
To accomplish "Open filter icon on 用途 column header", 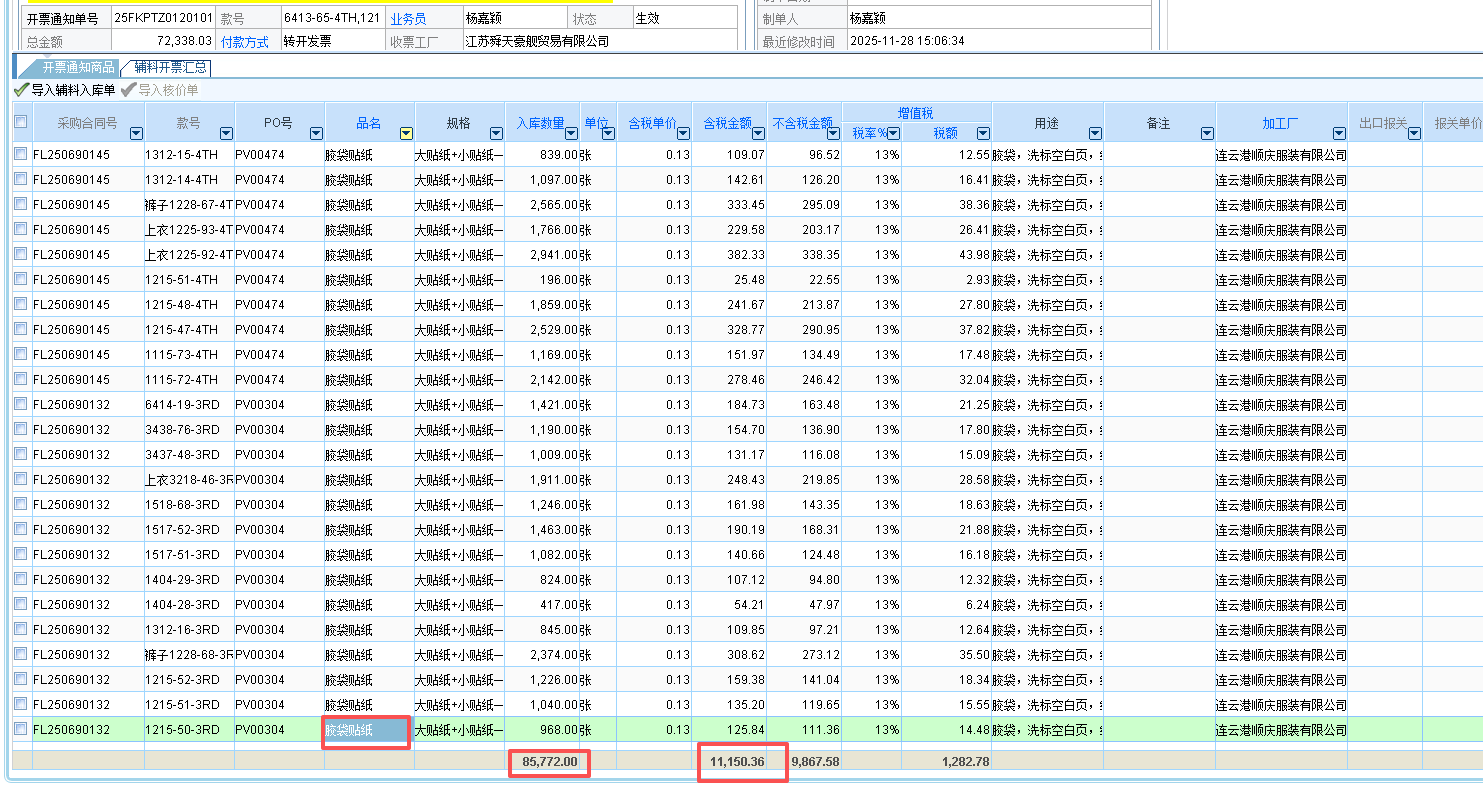I will point(1095,133).
